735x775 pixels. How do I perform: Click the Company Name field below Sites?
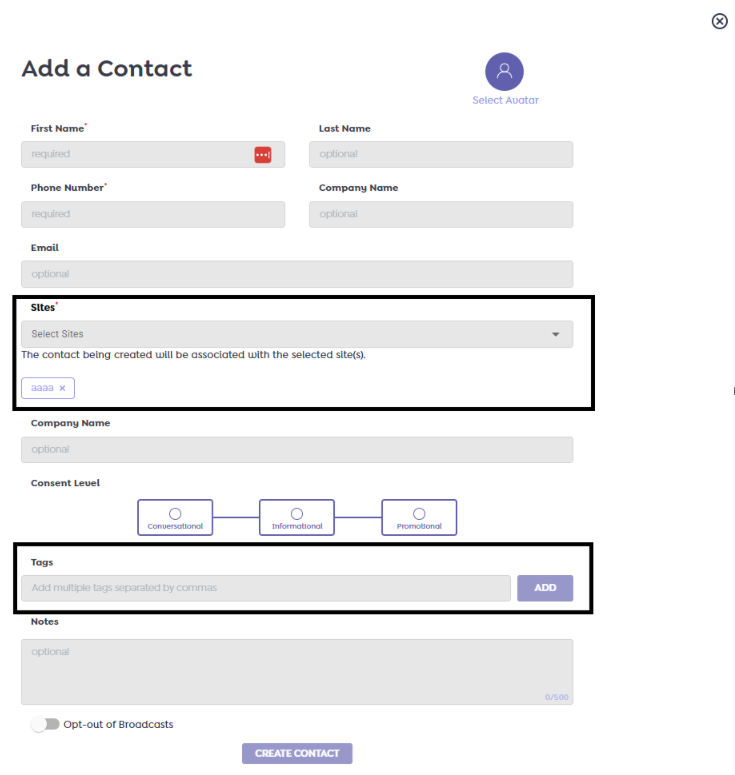coord(296,449)
